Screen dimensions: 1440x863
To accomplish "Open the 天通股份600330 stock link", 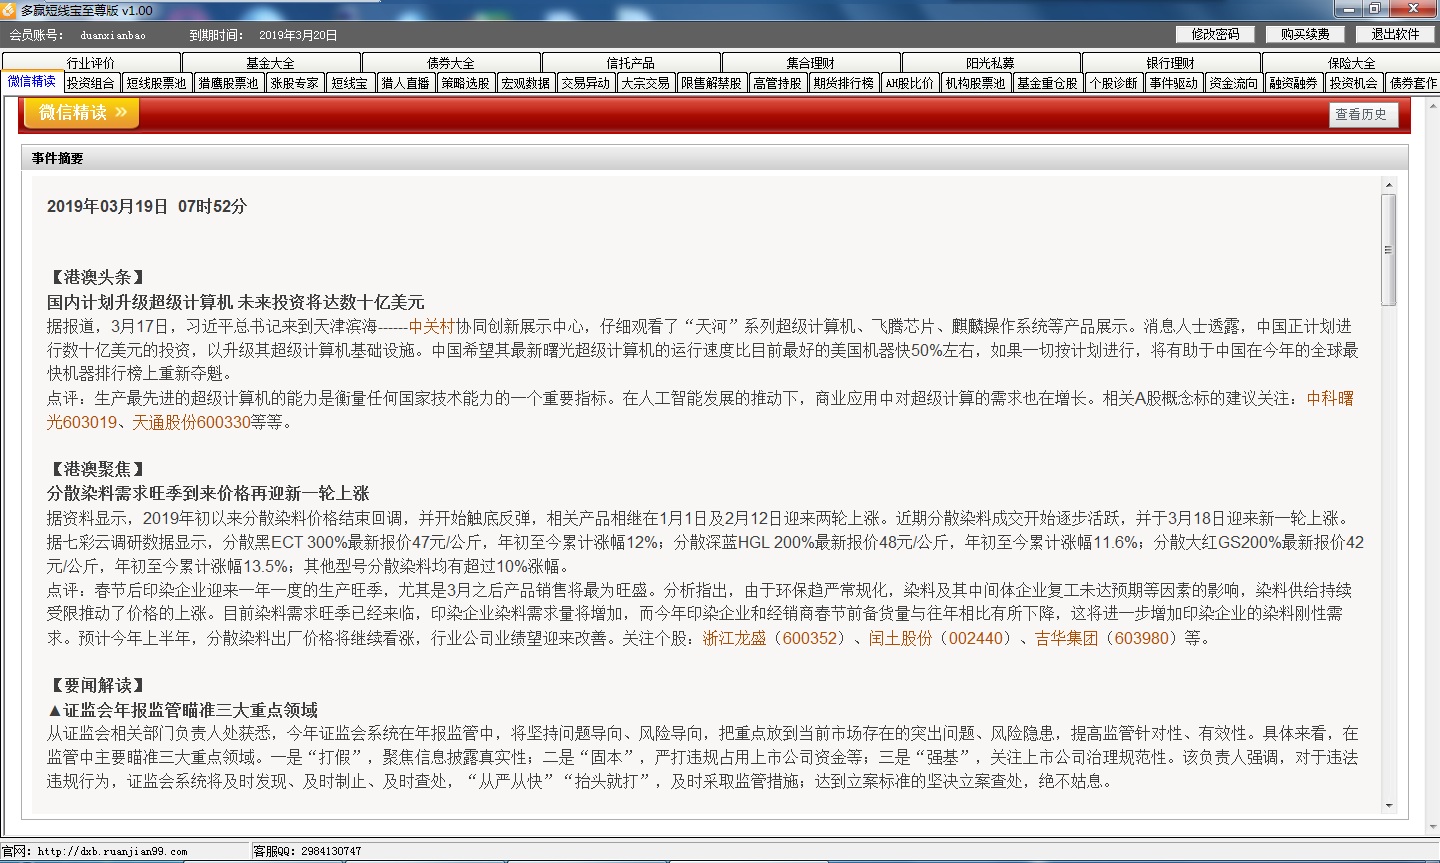I will (192, 422).
